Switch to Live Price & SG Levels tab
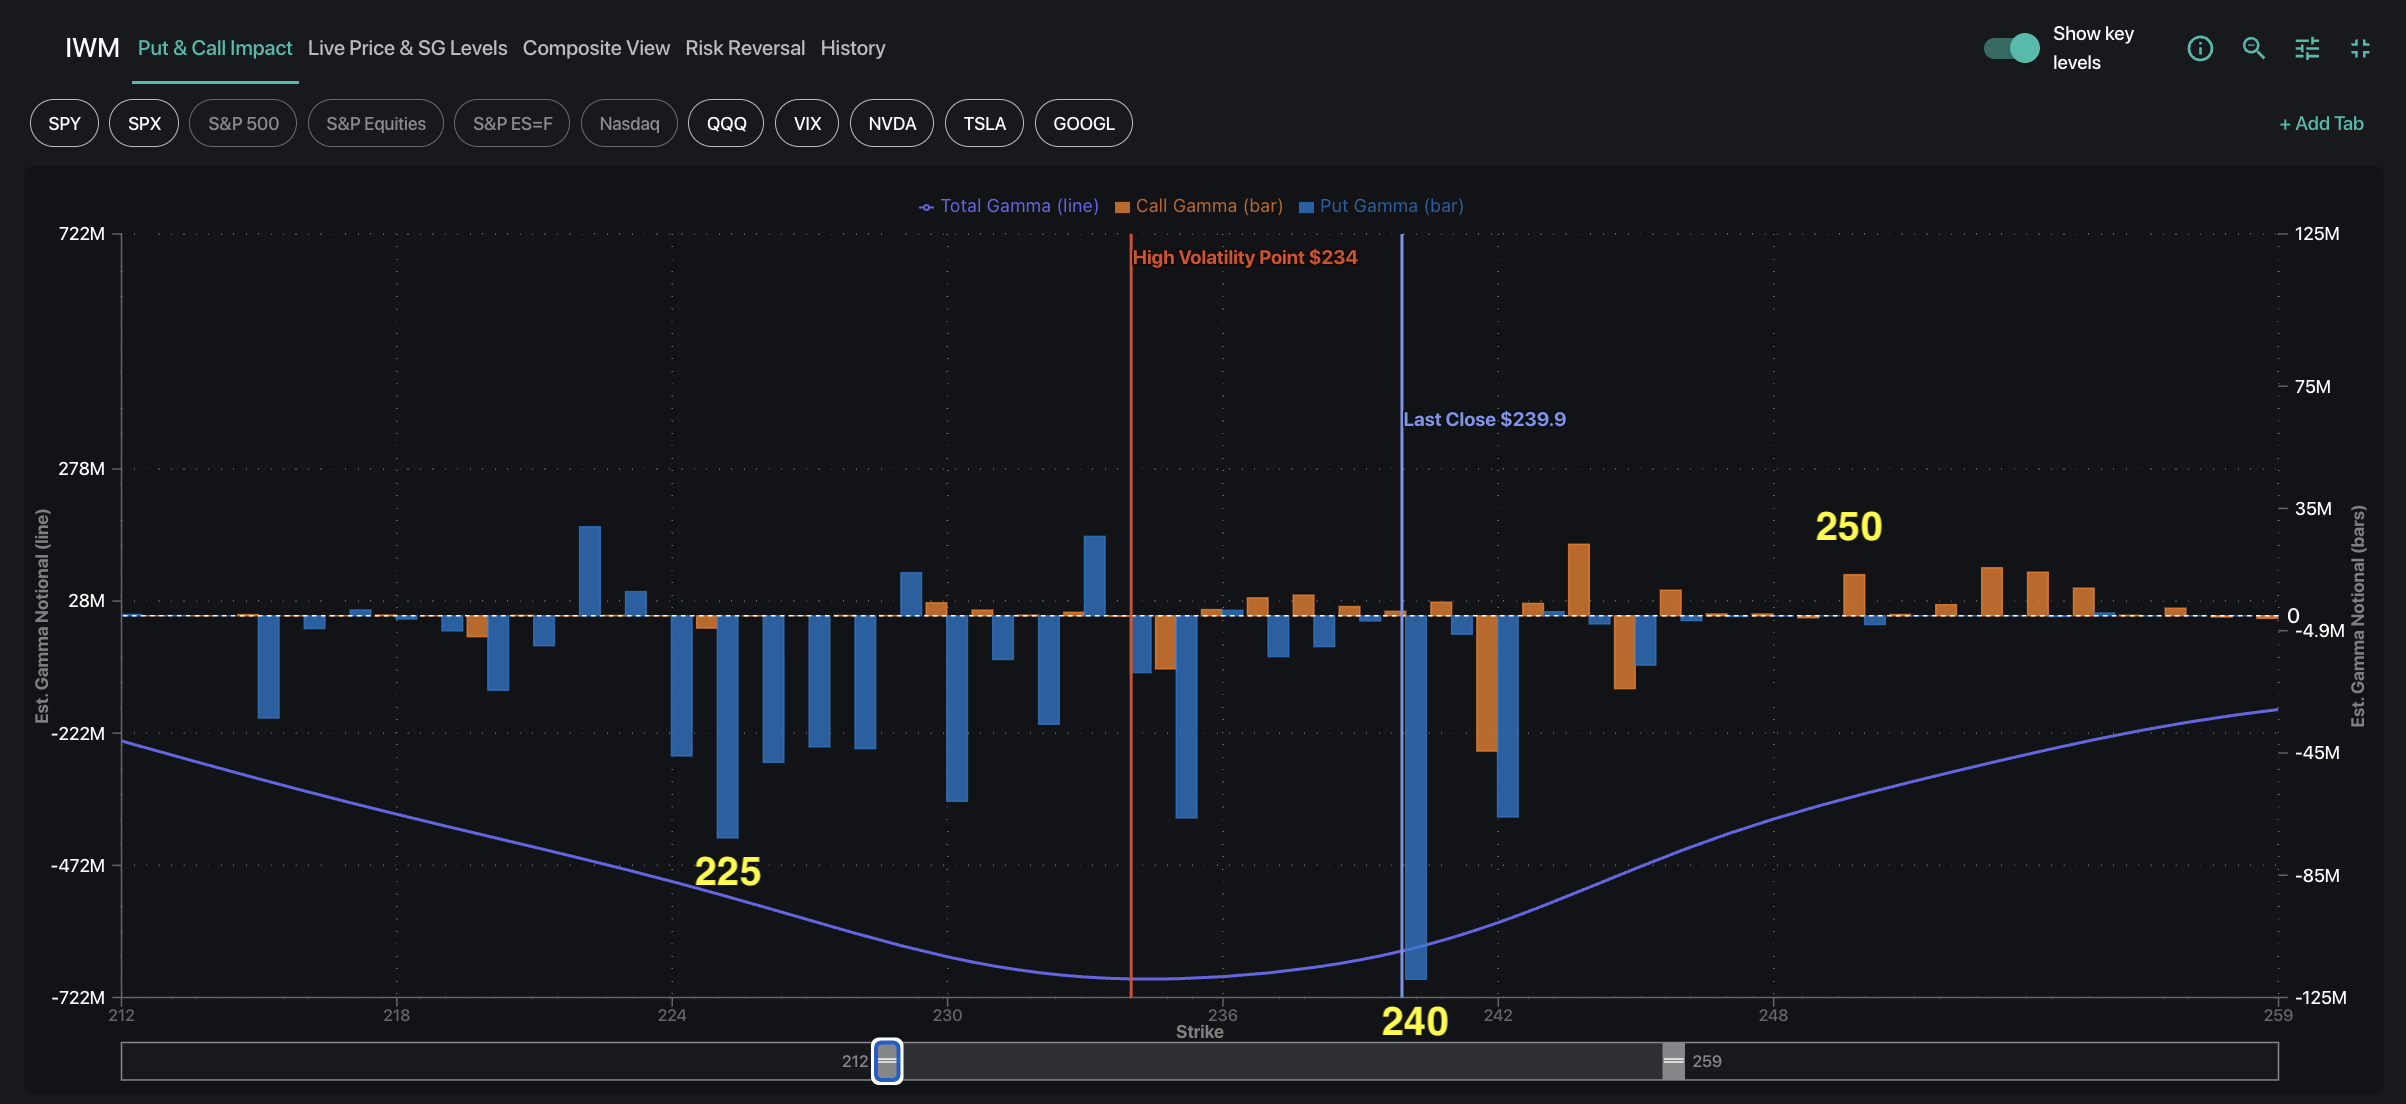This screenshot has width=2406, height=1104. tap(407, 48)
